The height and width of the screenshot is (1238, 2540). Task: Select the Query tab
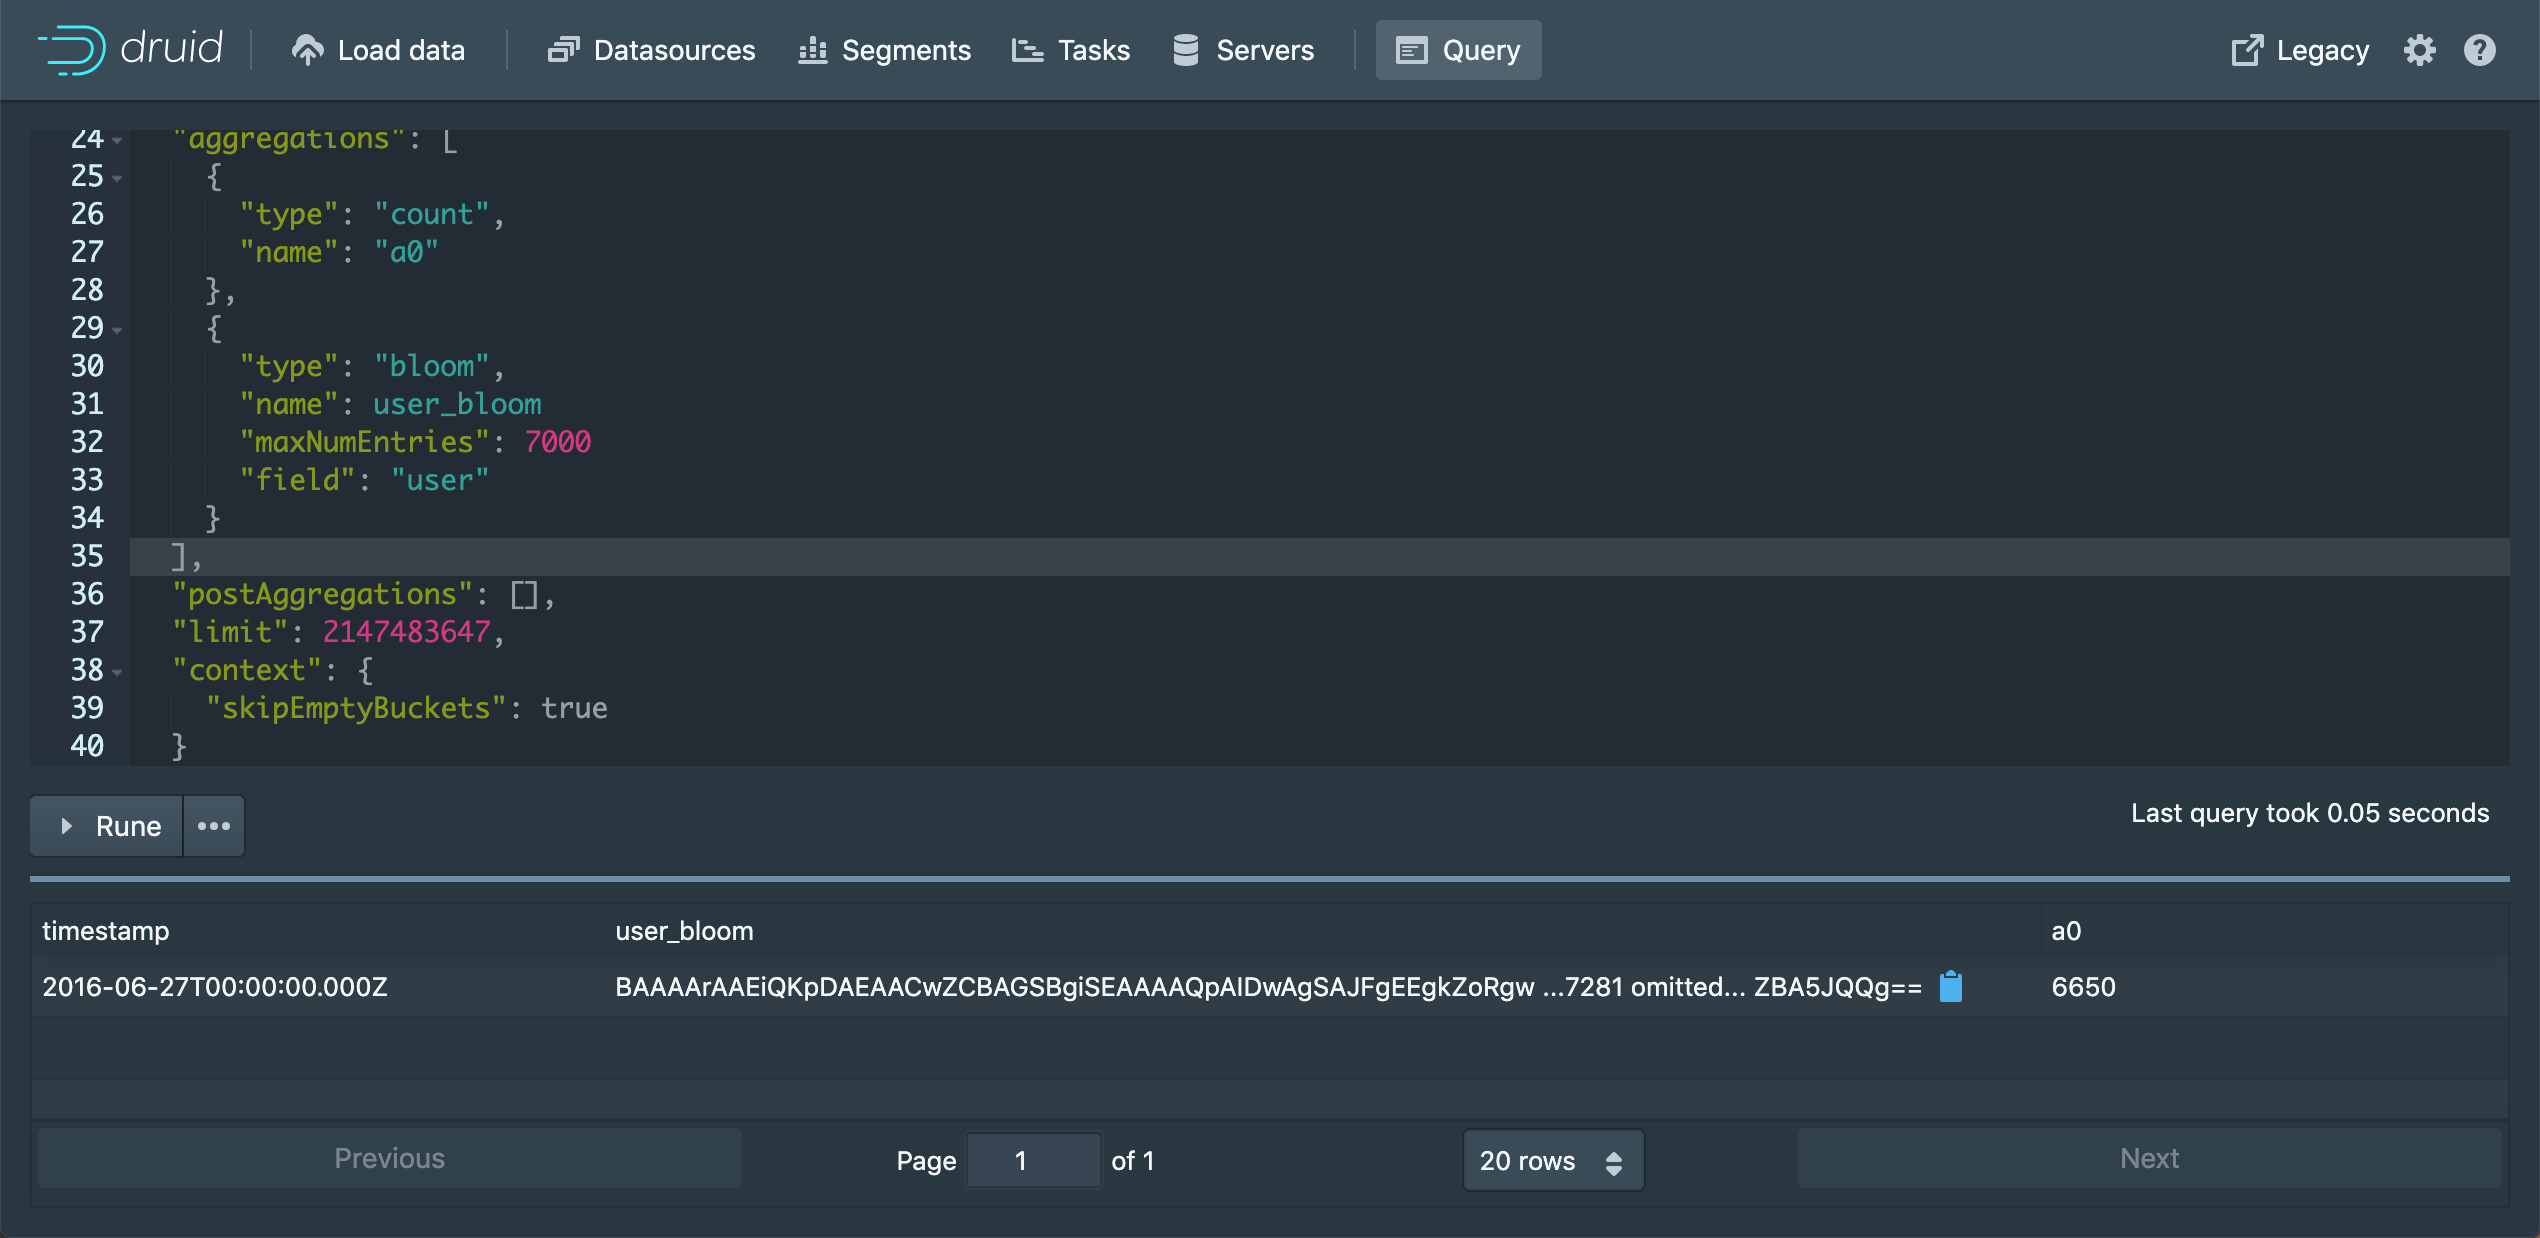pyautogui.click(x=1458, y=50)
